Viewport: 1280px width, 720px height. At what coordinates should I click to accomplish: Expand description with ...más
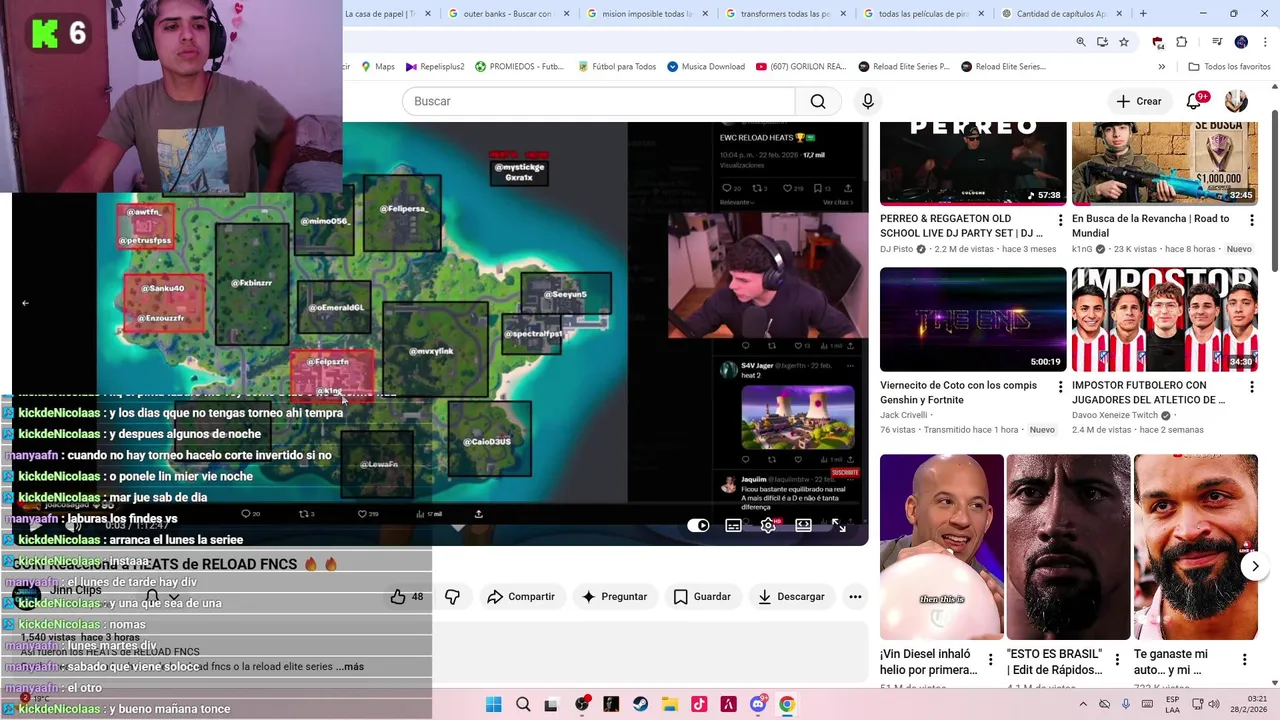(350, 667)
